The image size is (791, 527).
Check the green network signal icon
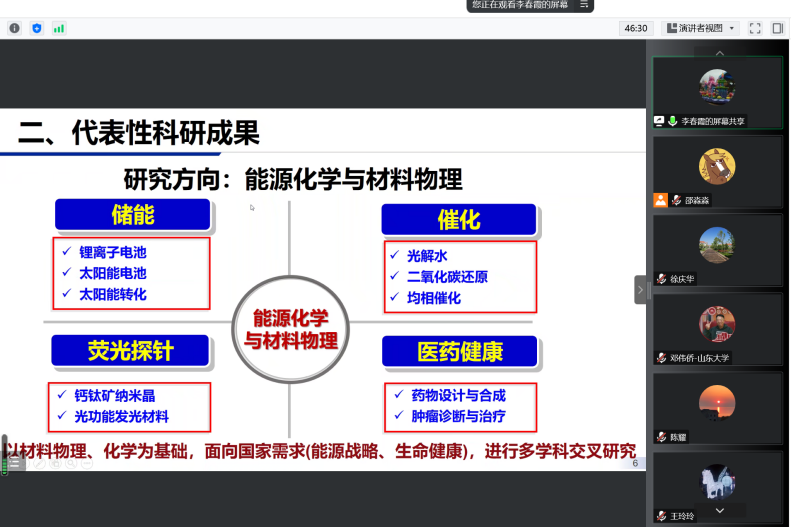point(59,28)
